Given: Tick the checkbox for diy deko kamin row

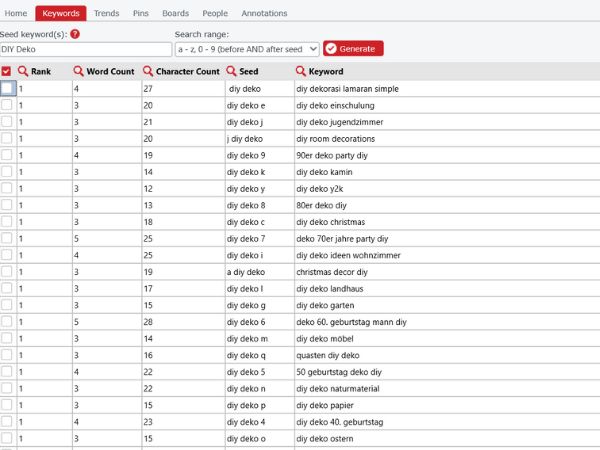Looking at the screenshot, I should pos(8,172).
